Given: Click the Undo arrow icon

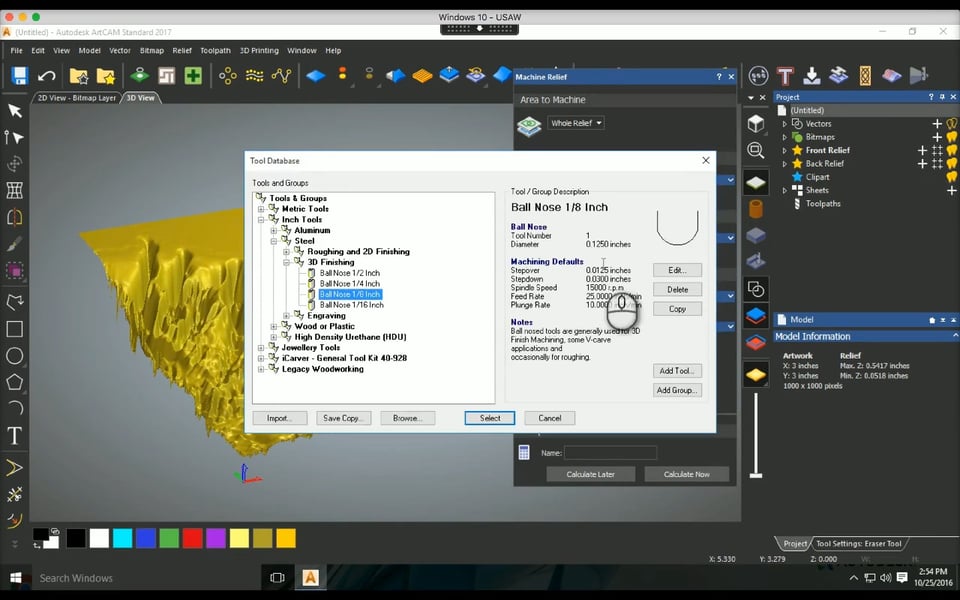Looking at the screenshot, I should coord(47,76).
